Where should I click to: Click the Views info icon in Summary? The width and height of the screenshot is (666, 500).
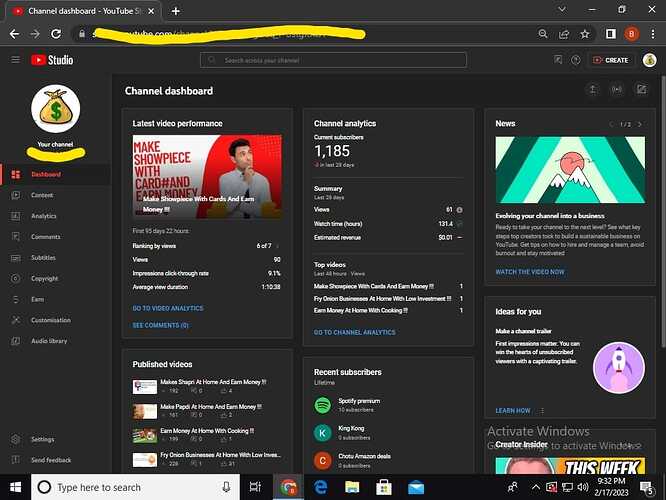tap(459, 210)
